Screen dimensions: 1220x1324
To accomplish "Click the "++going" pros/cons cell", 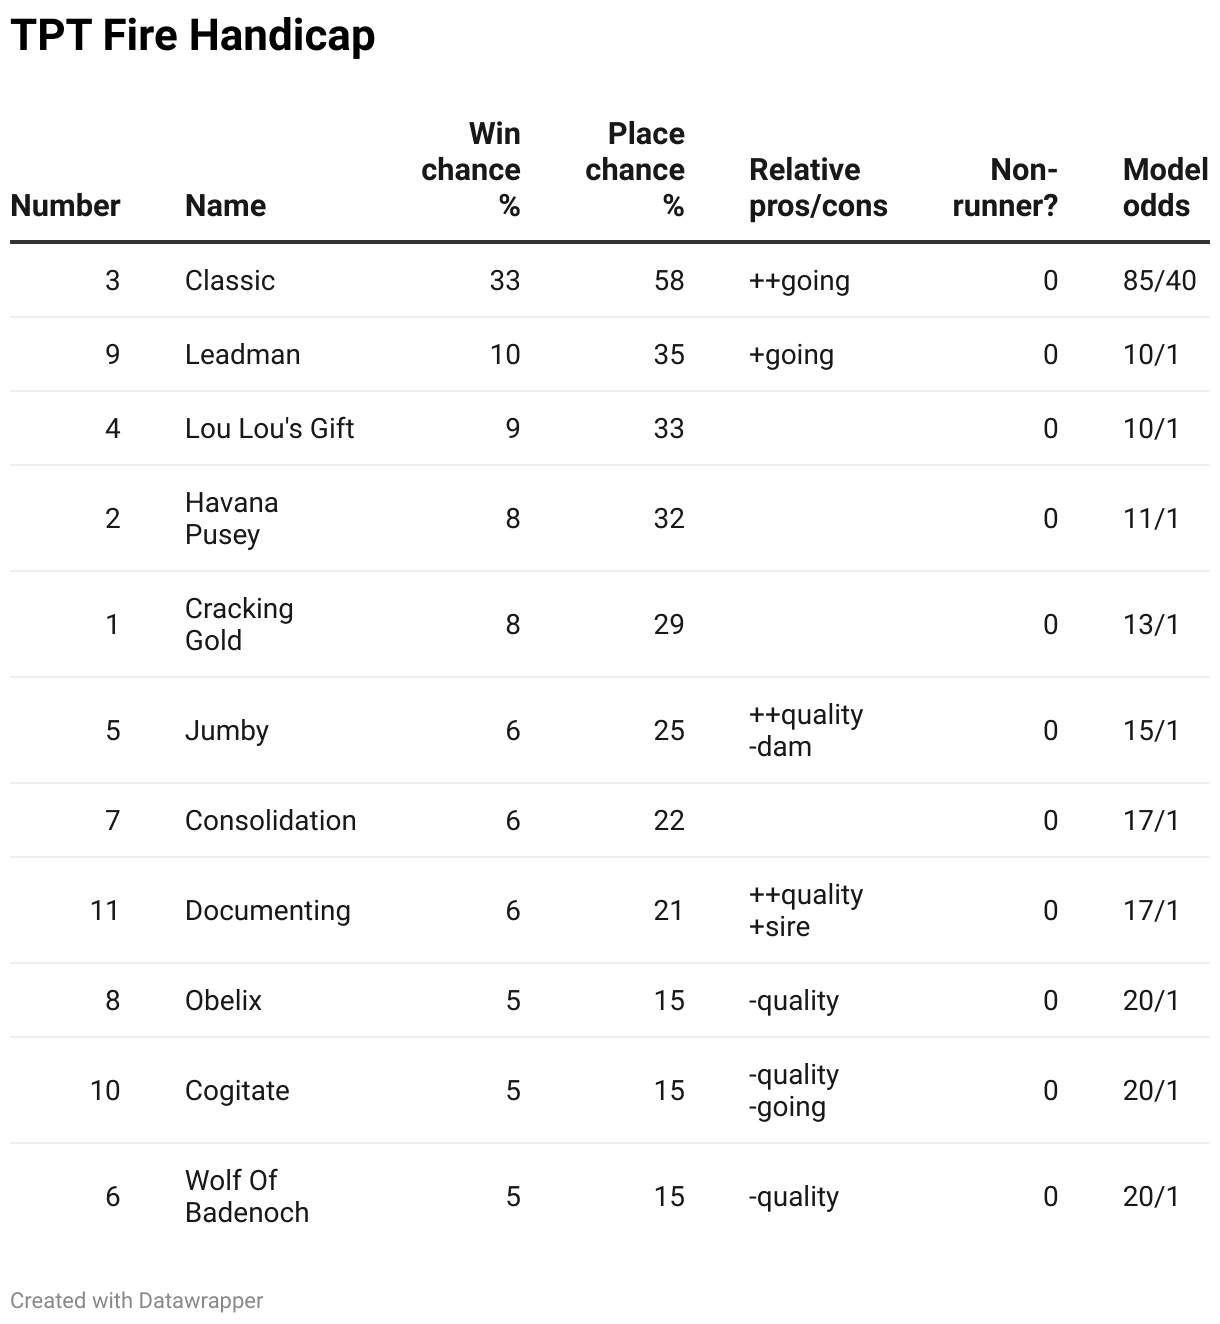I will click(x=799, y=280).
